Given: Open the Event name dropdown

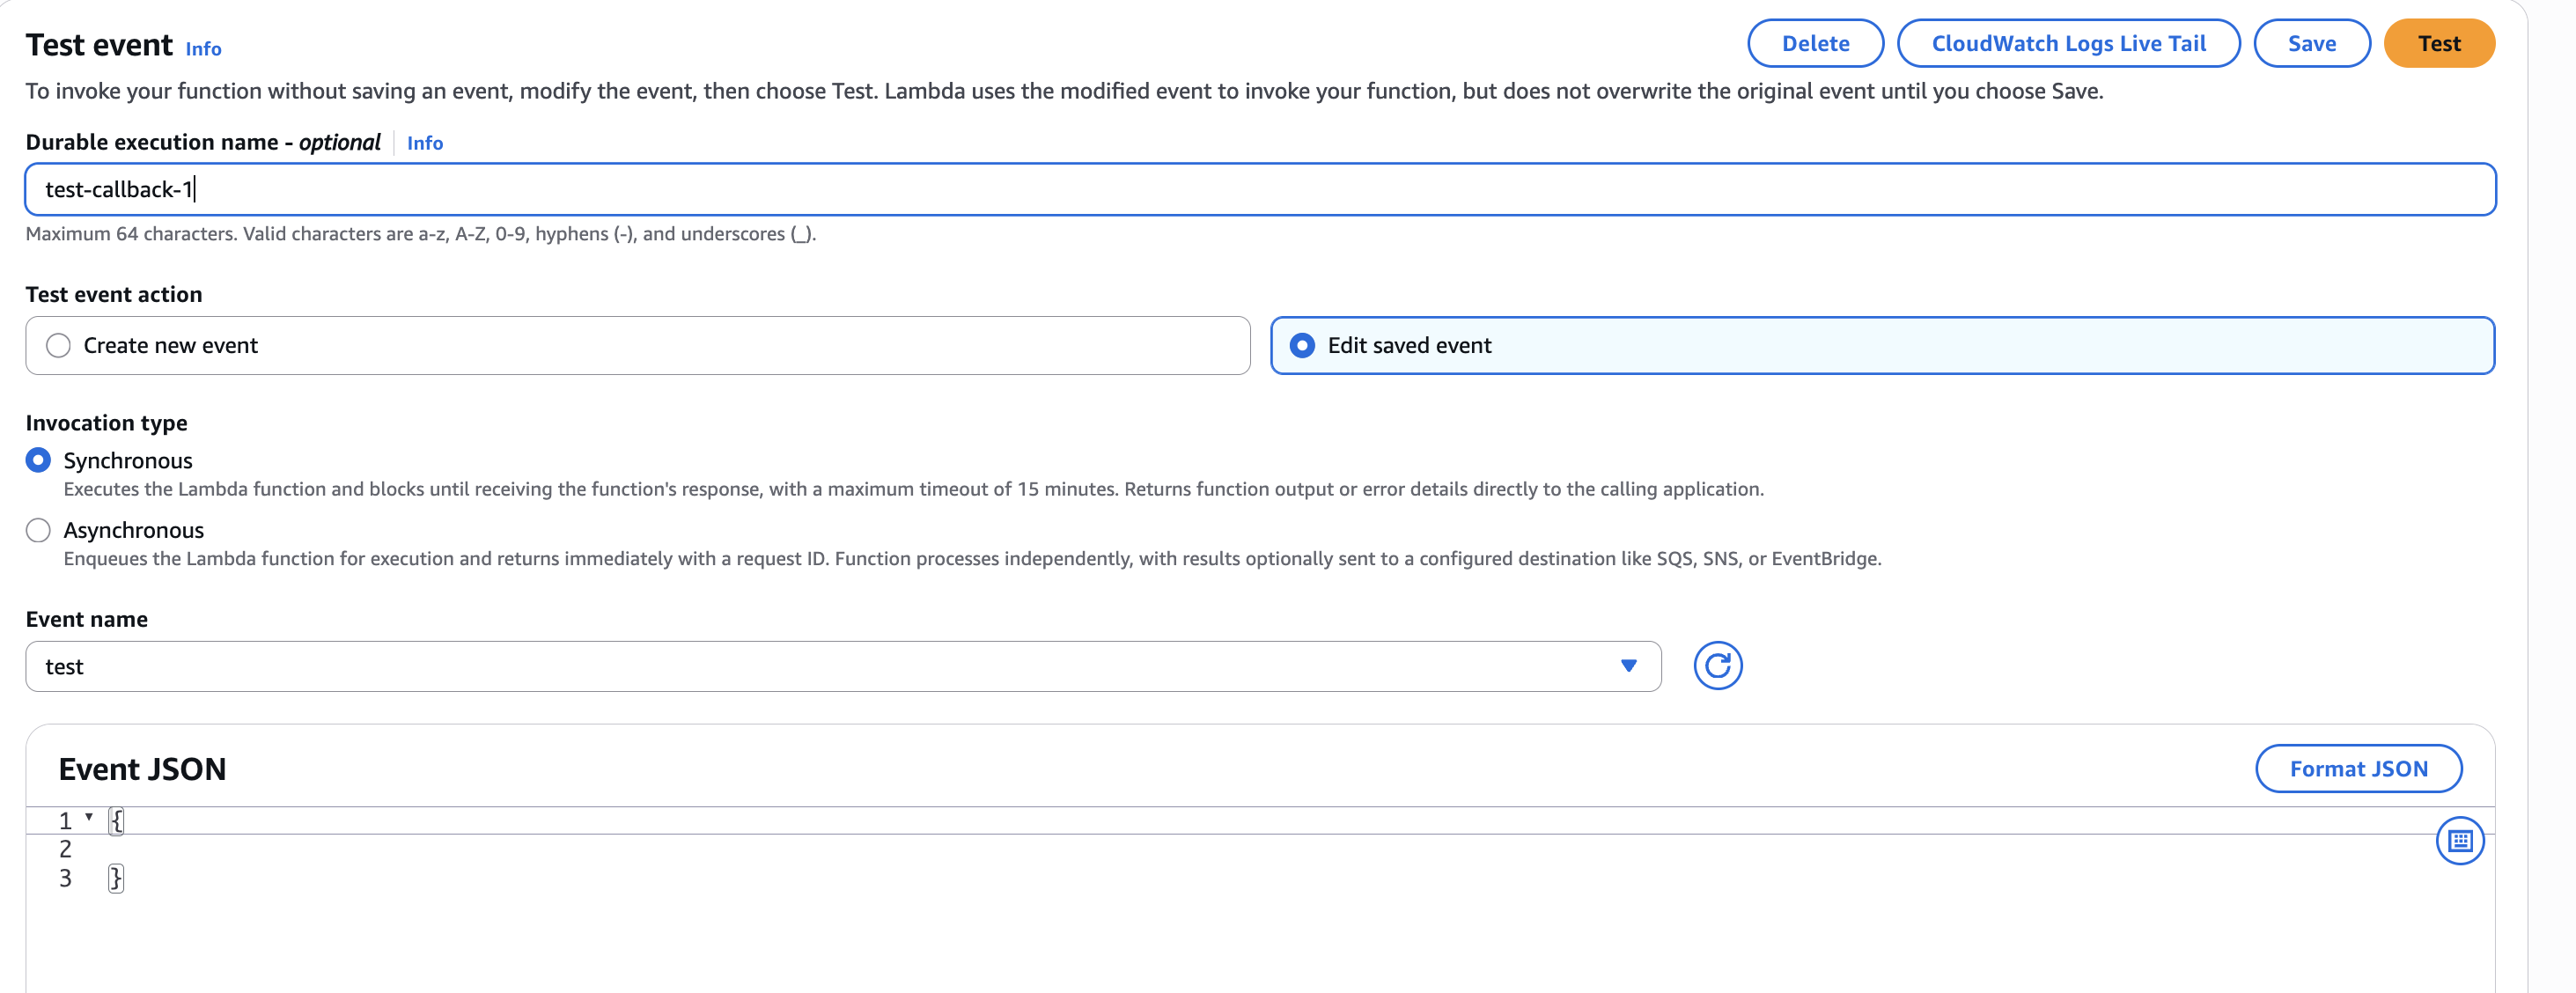Looking at the screenshot, I should point(842,666).
